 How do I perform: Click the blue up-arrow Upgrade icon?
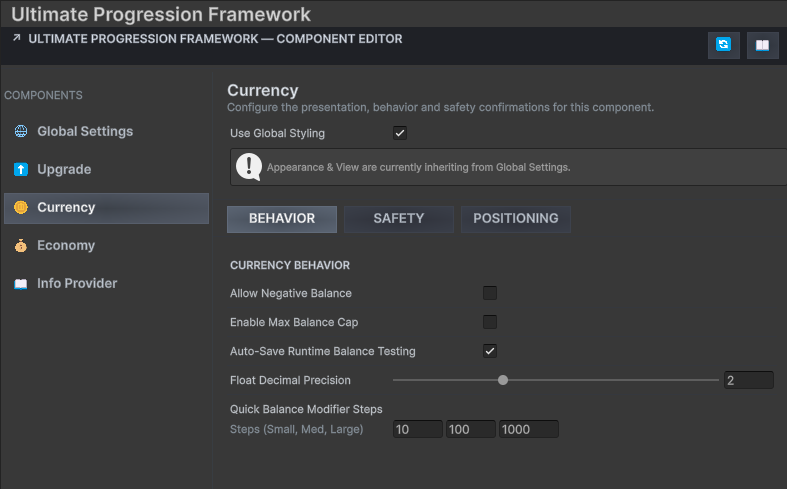[x=21, y=169]
